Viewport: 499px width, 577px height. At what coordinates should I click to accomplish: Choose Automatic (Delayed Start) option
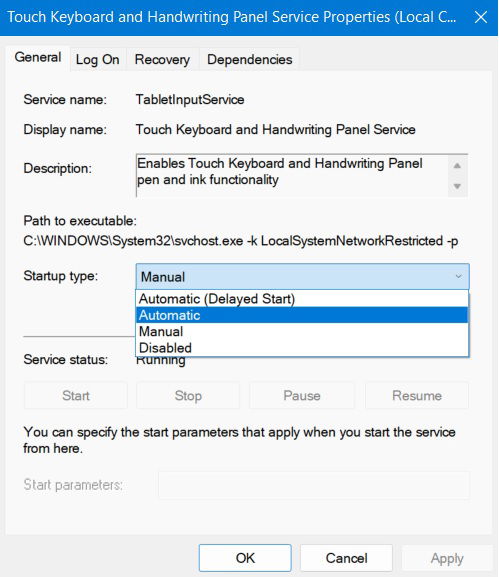click(302, 299)
